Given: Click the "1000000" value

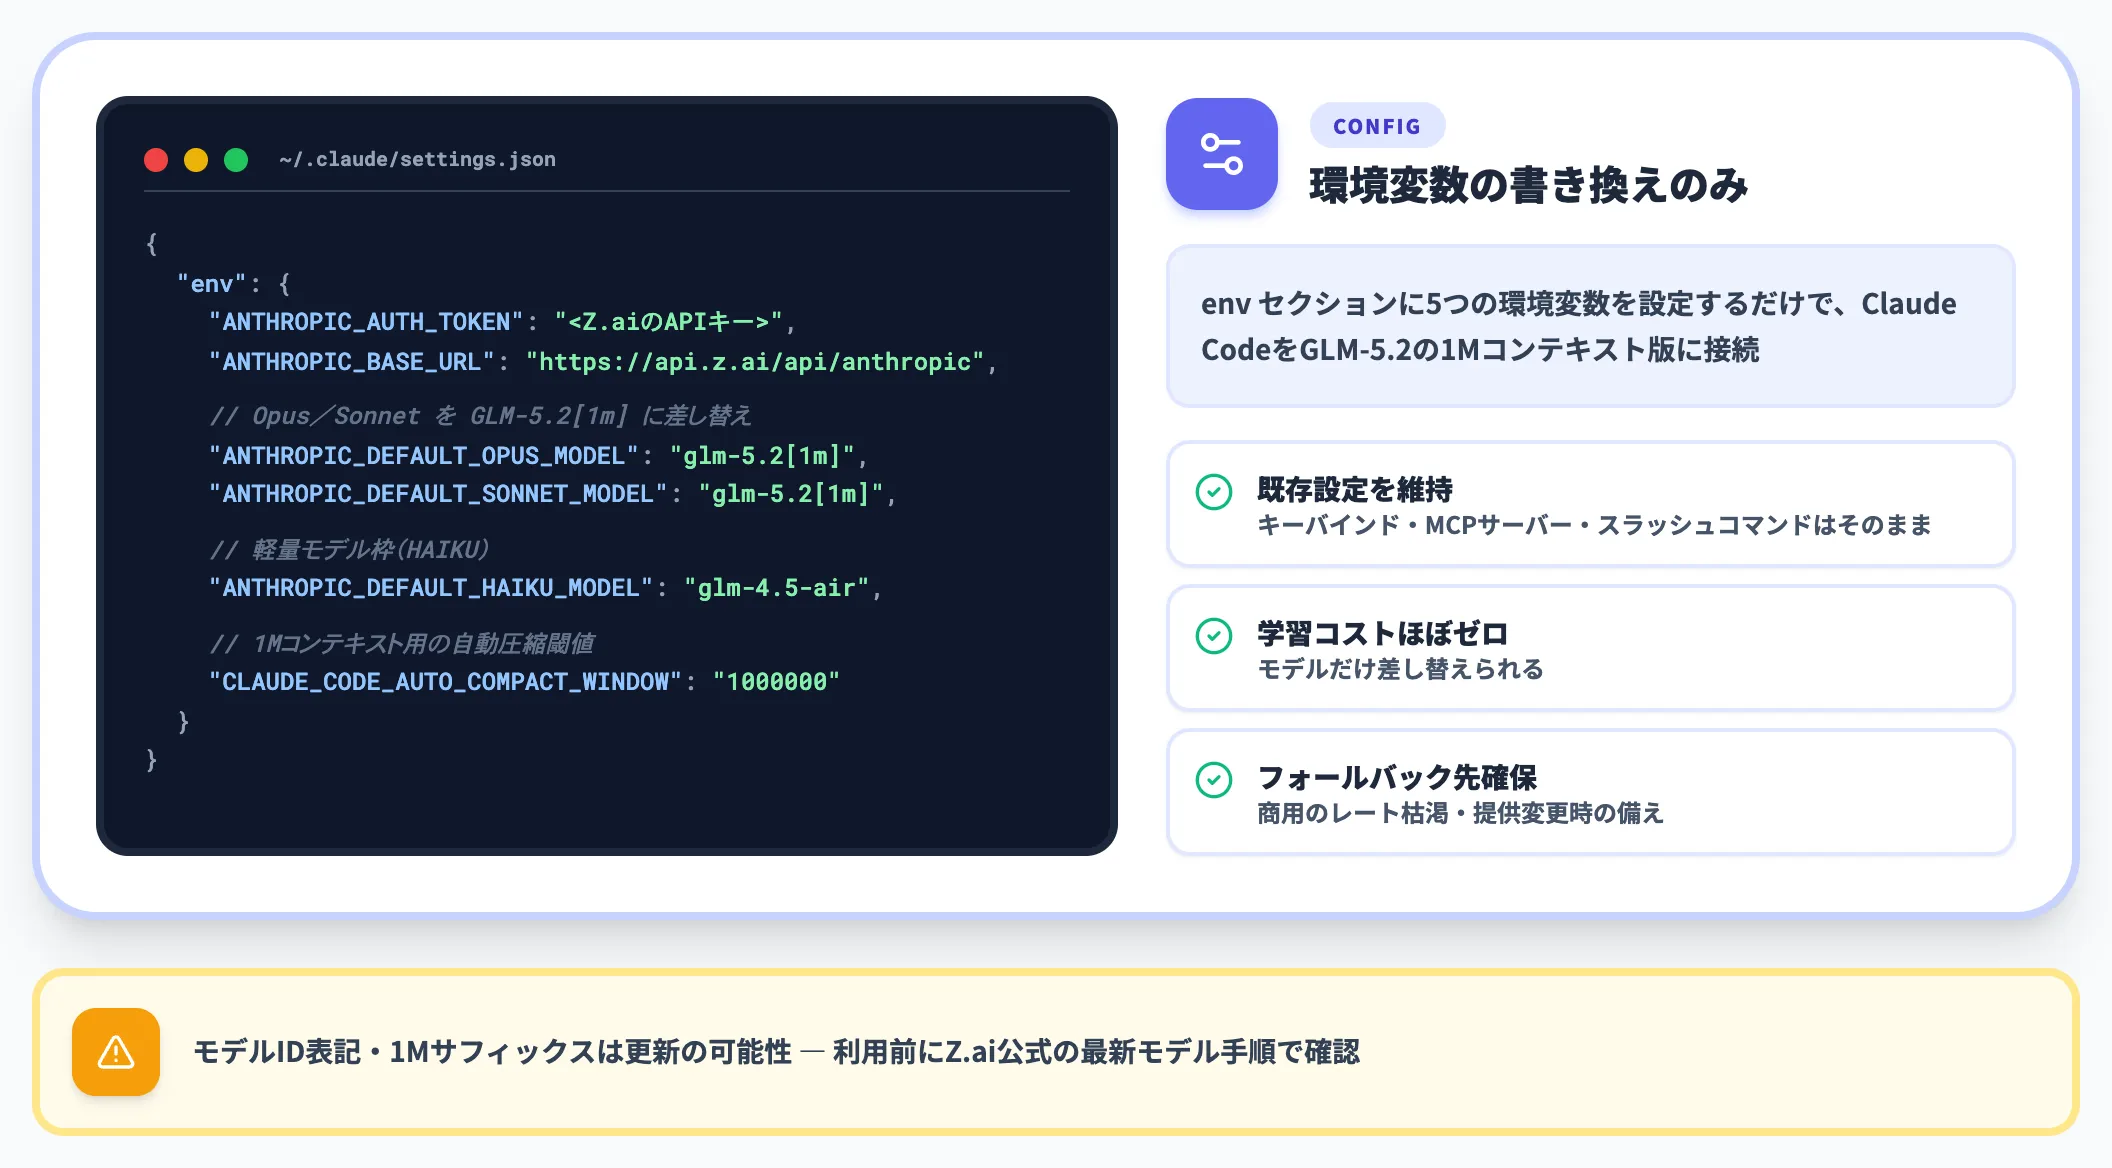Looking at the screenshot, I should pos(776,682).
